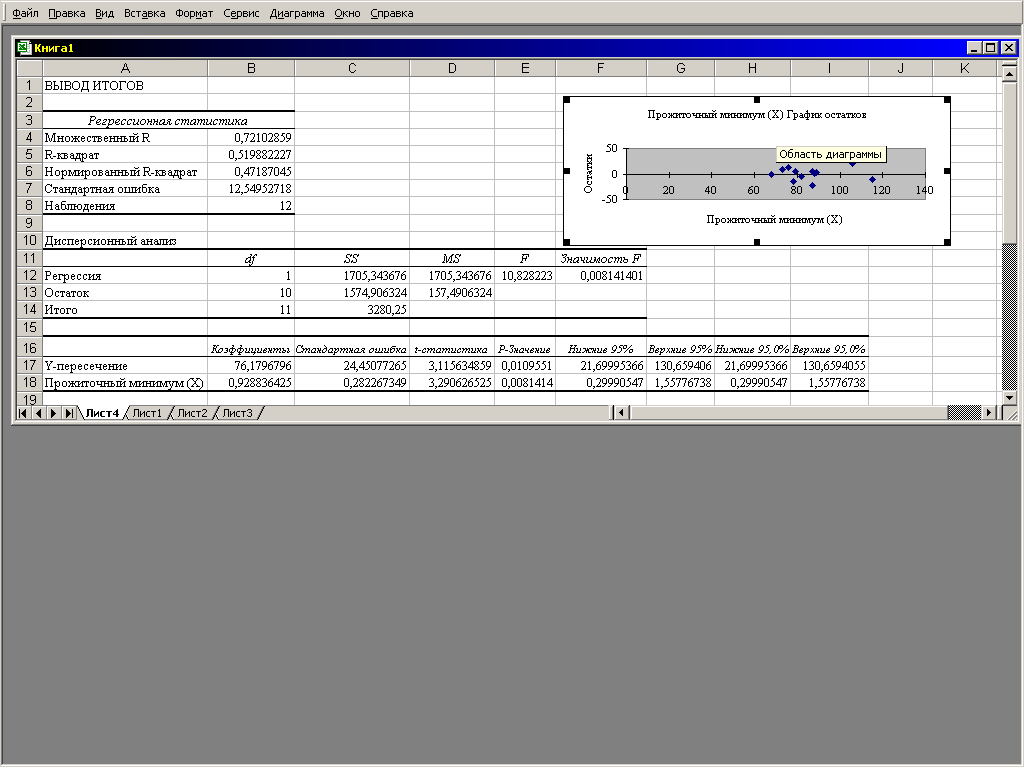The height and width of the screenshot is (768, 1024).
Task: Select row 15 header
Action: tap(29, 327)
